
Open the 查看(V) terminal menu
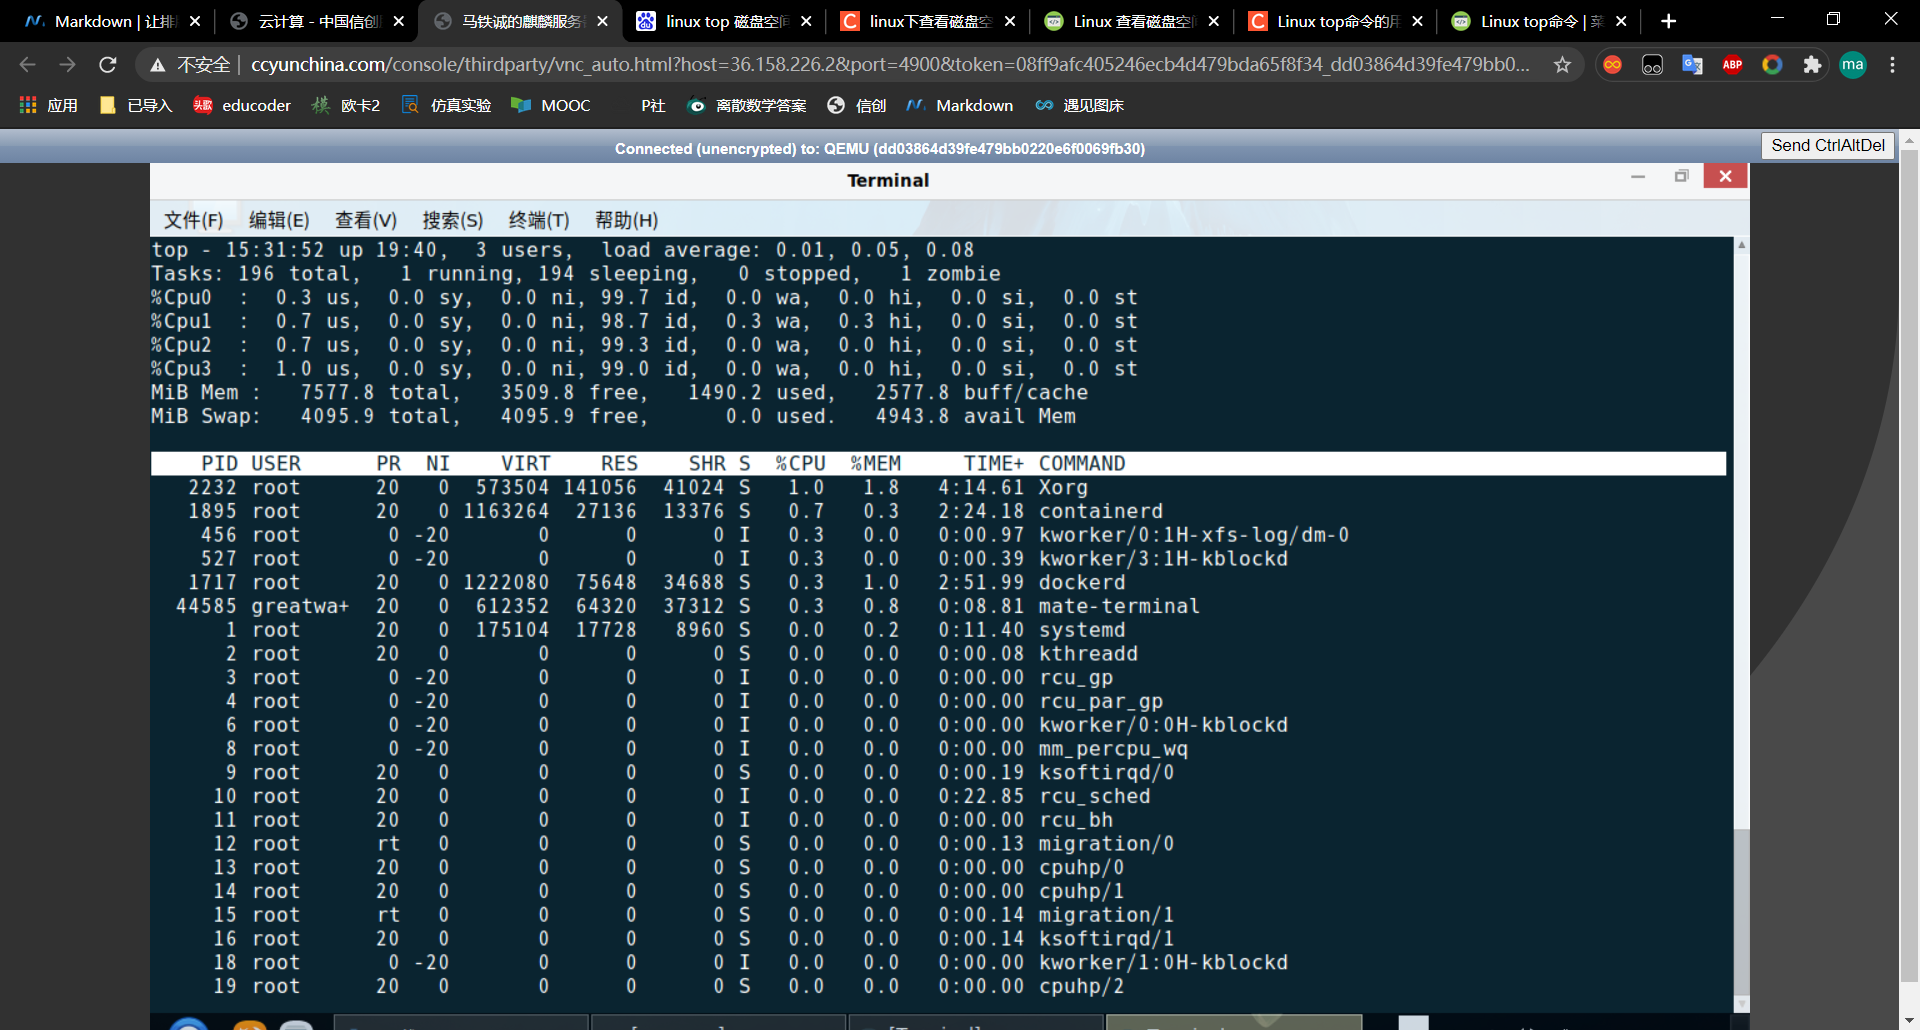(x=365, y=220)
